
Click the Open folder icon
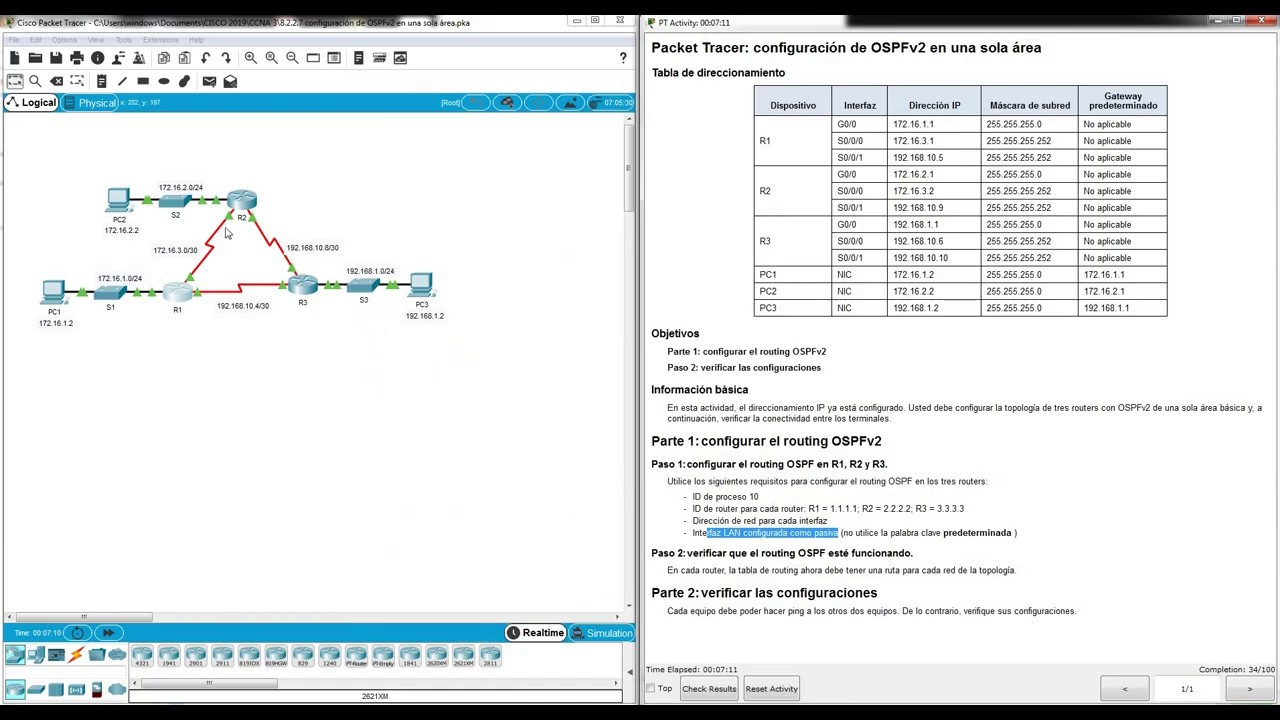pos(35,58)
